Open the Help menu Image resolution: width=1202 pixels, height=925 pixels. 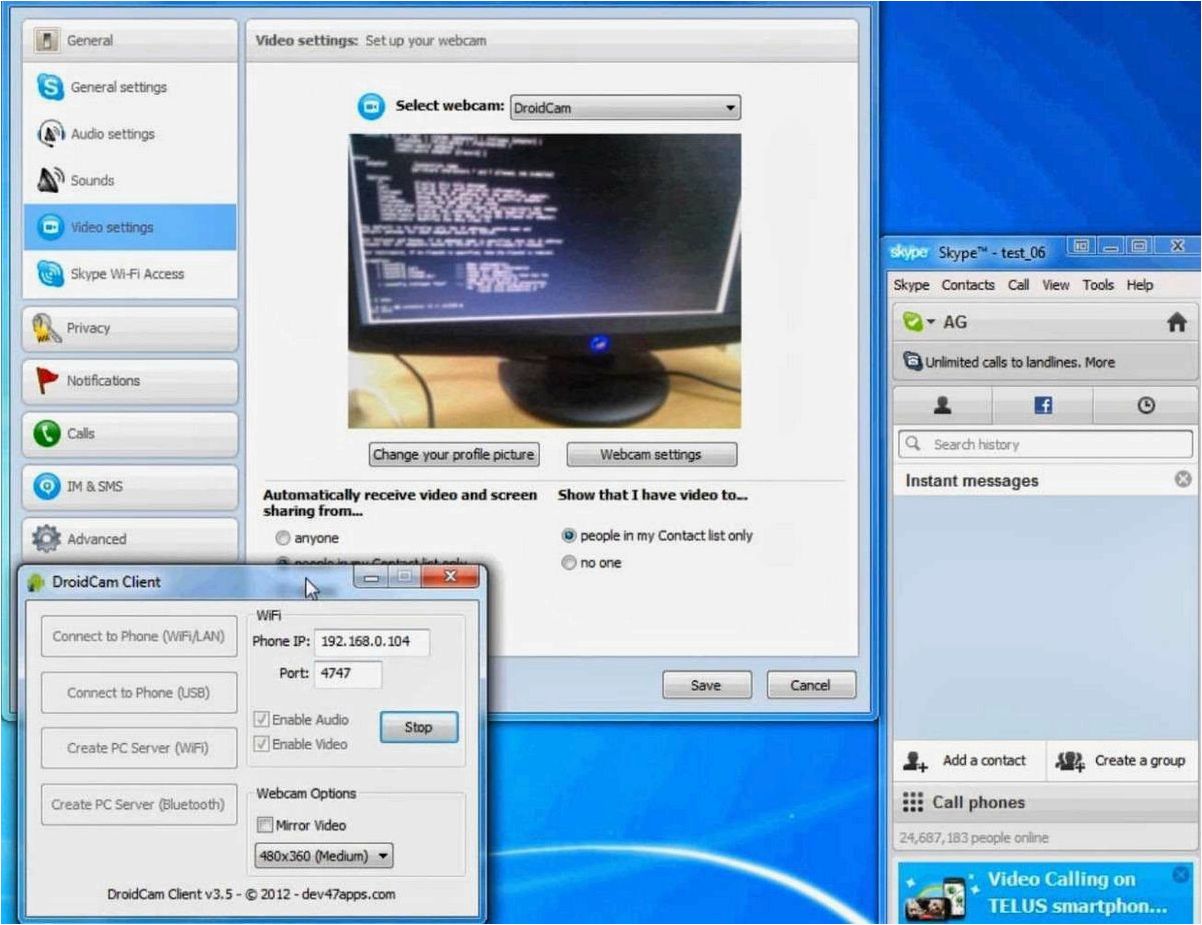click(1140, 285)
